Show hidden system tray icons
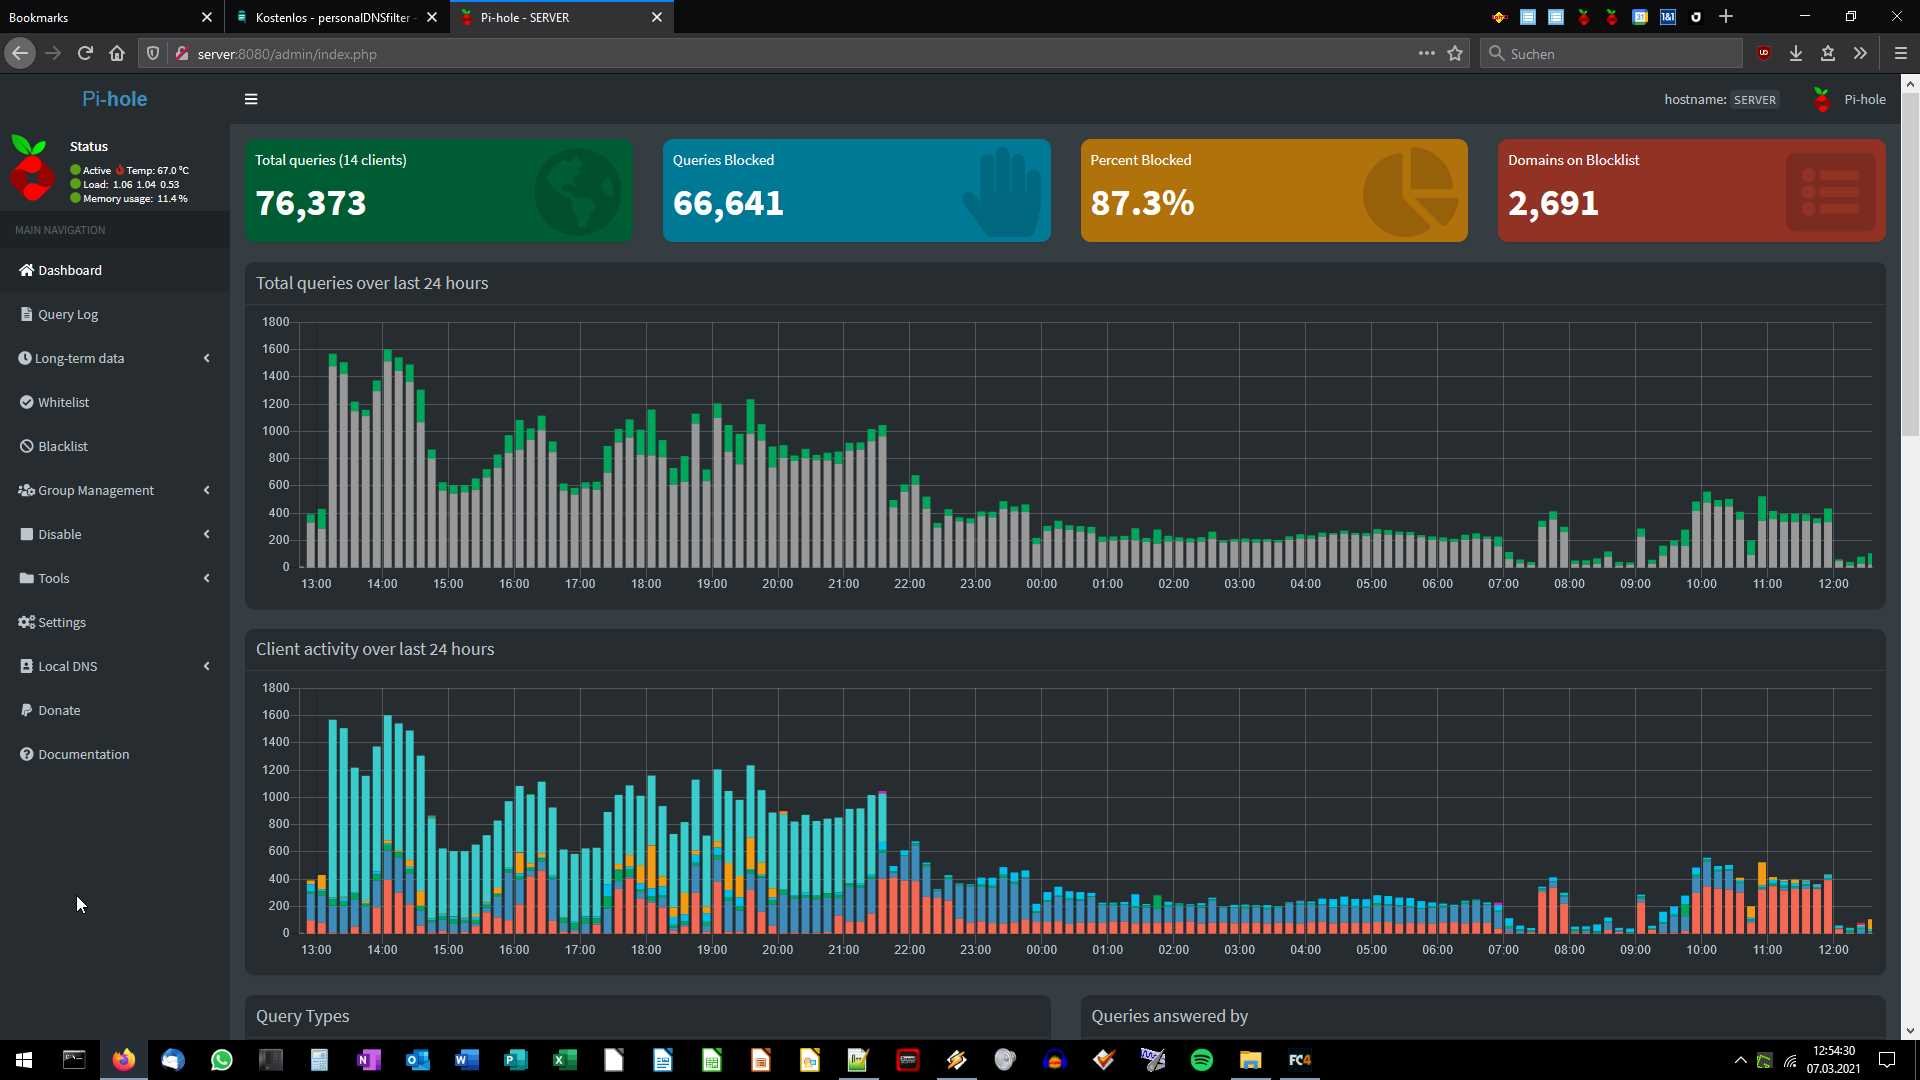This screenshot has width=1920, height=1080. tap(1740, 1060)
